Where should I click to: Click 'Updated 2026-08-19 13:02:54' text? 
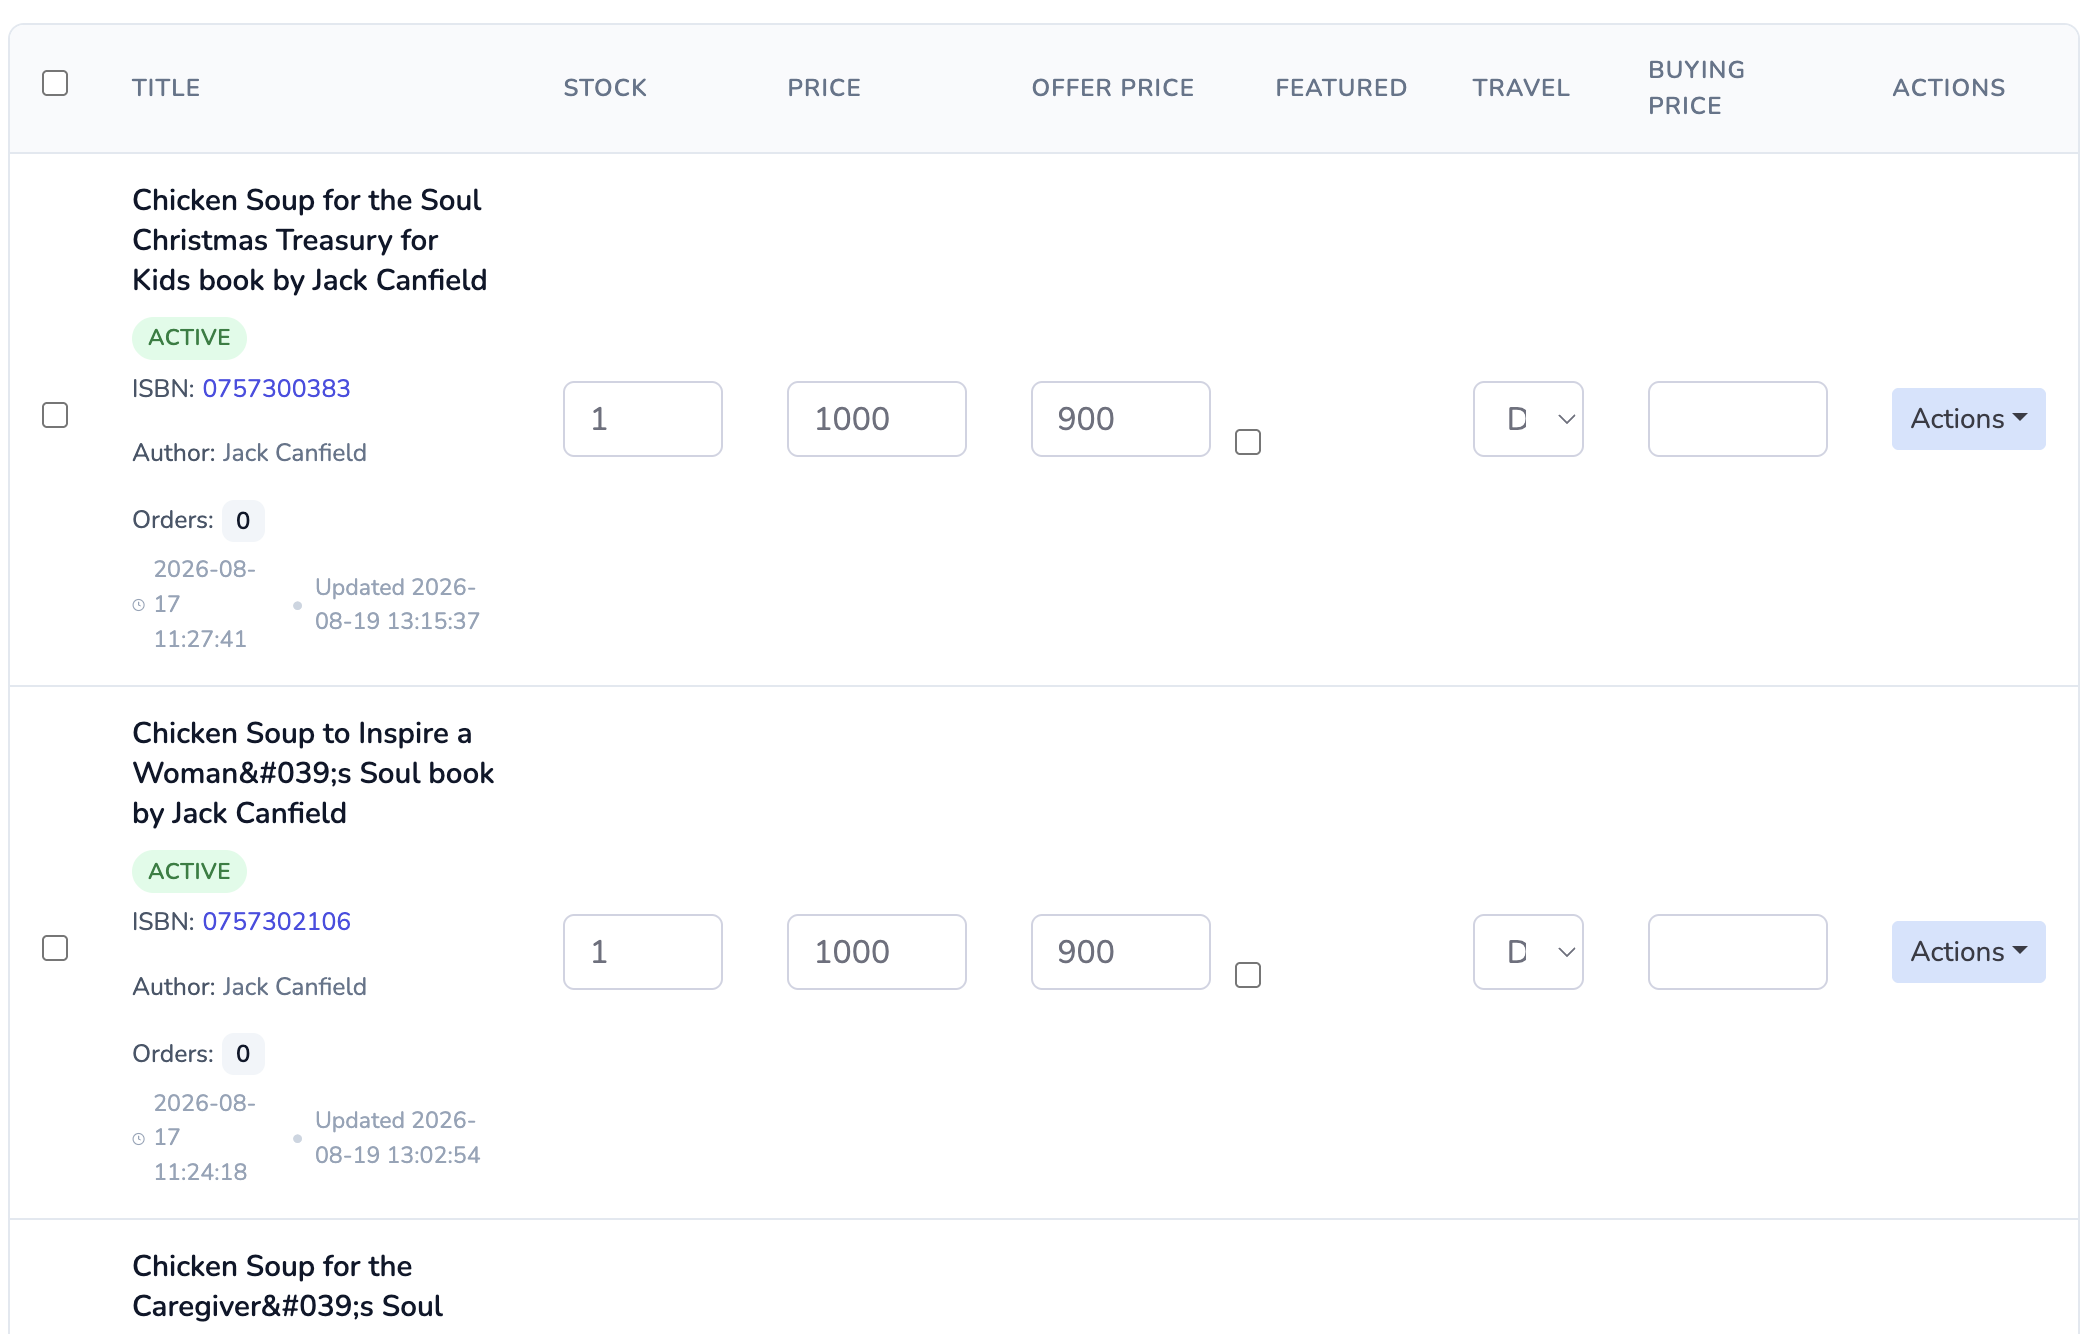coord(397,1137)
